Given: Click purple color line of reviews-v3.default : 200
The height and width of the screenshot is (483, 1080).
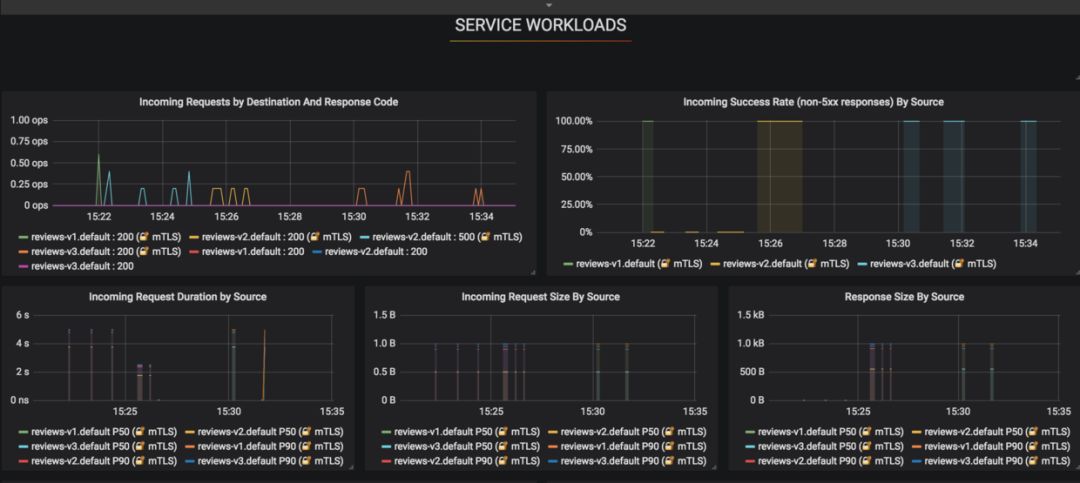Looking at the screenshot, I should point(23,266).
